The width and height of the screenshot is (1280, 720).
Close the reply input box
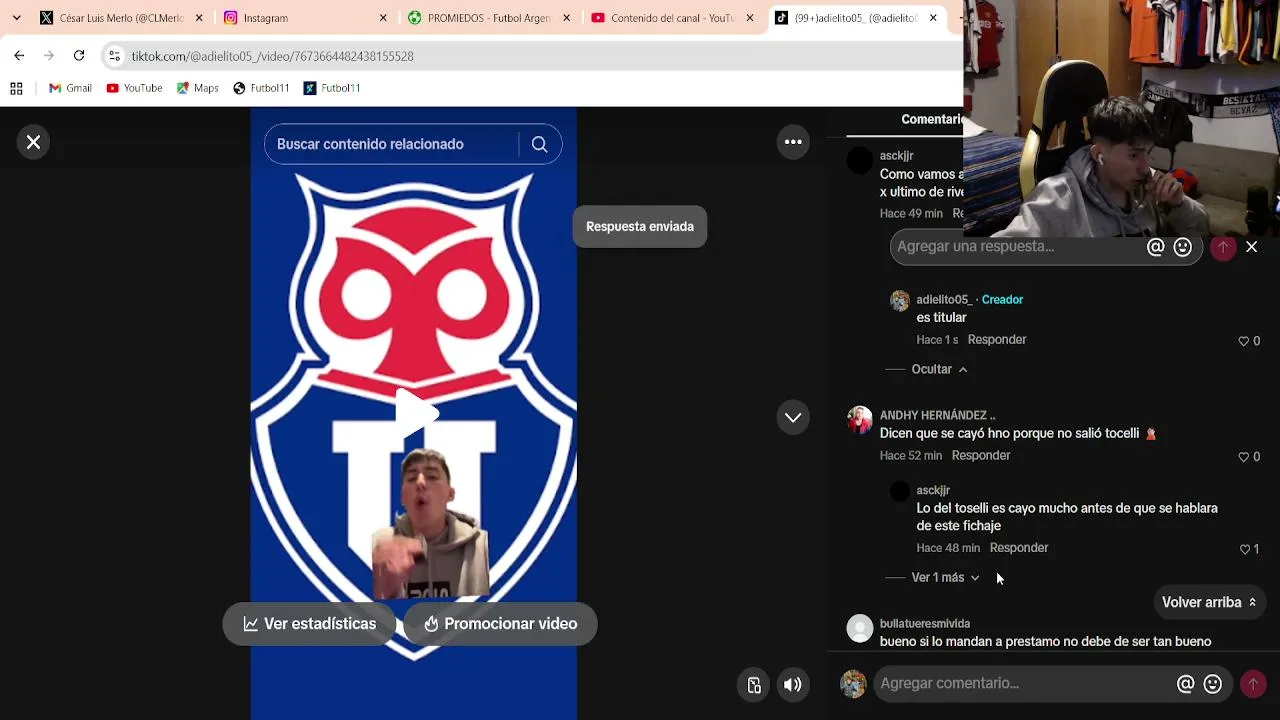tap(1251, 247)
